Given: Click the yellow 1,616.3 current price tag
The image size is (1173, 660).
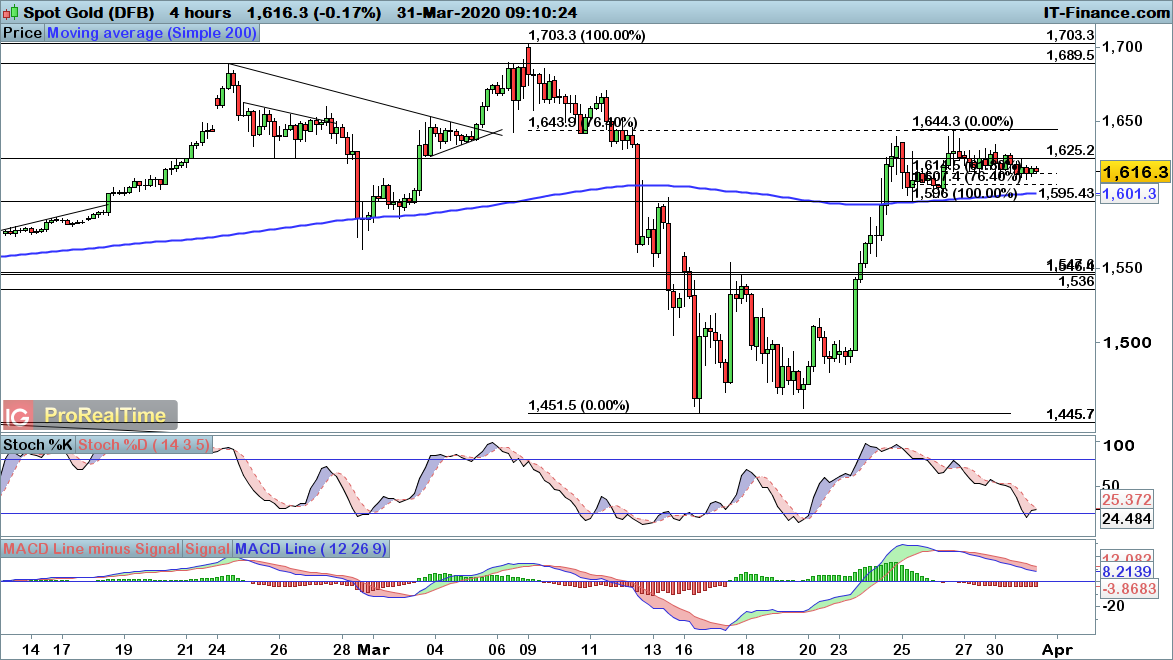Looking at the screenshot, I should pyautogui.click(x=1135, y=172).
